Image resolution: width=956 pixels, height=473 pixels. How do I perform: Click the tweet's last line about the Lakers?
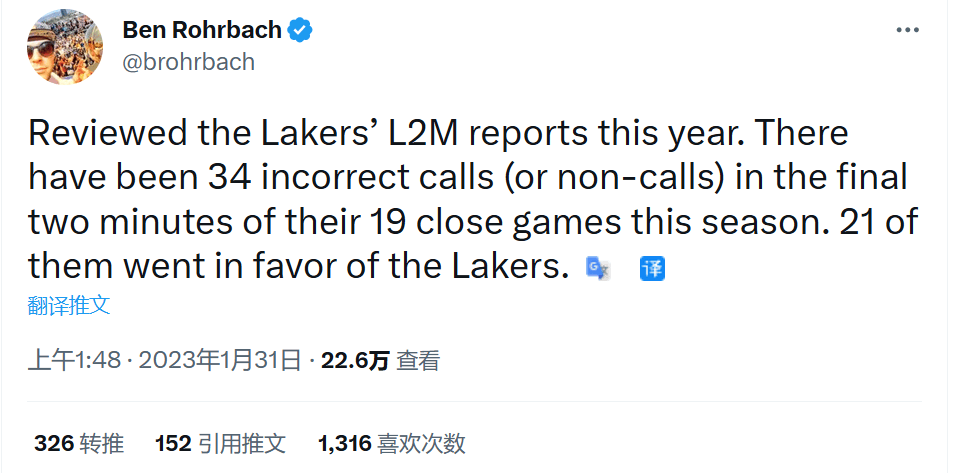[298, 266]
